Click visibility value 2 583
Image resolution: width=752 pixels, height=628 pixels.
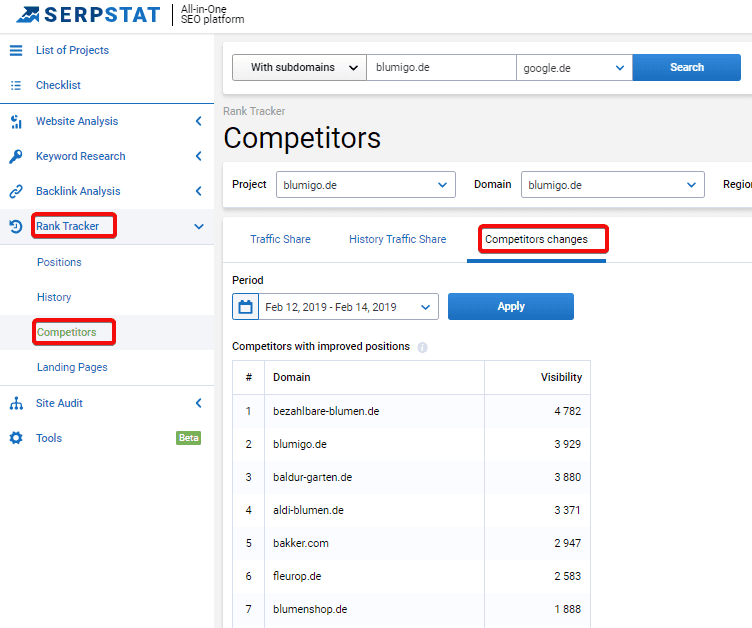pyautogui.click(x=567, y=576)
